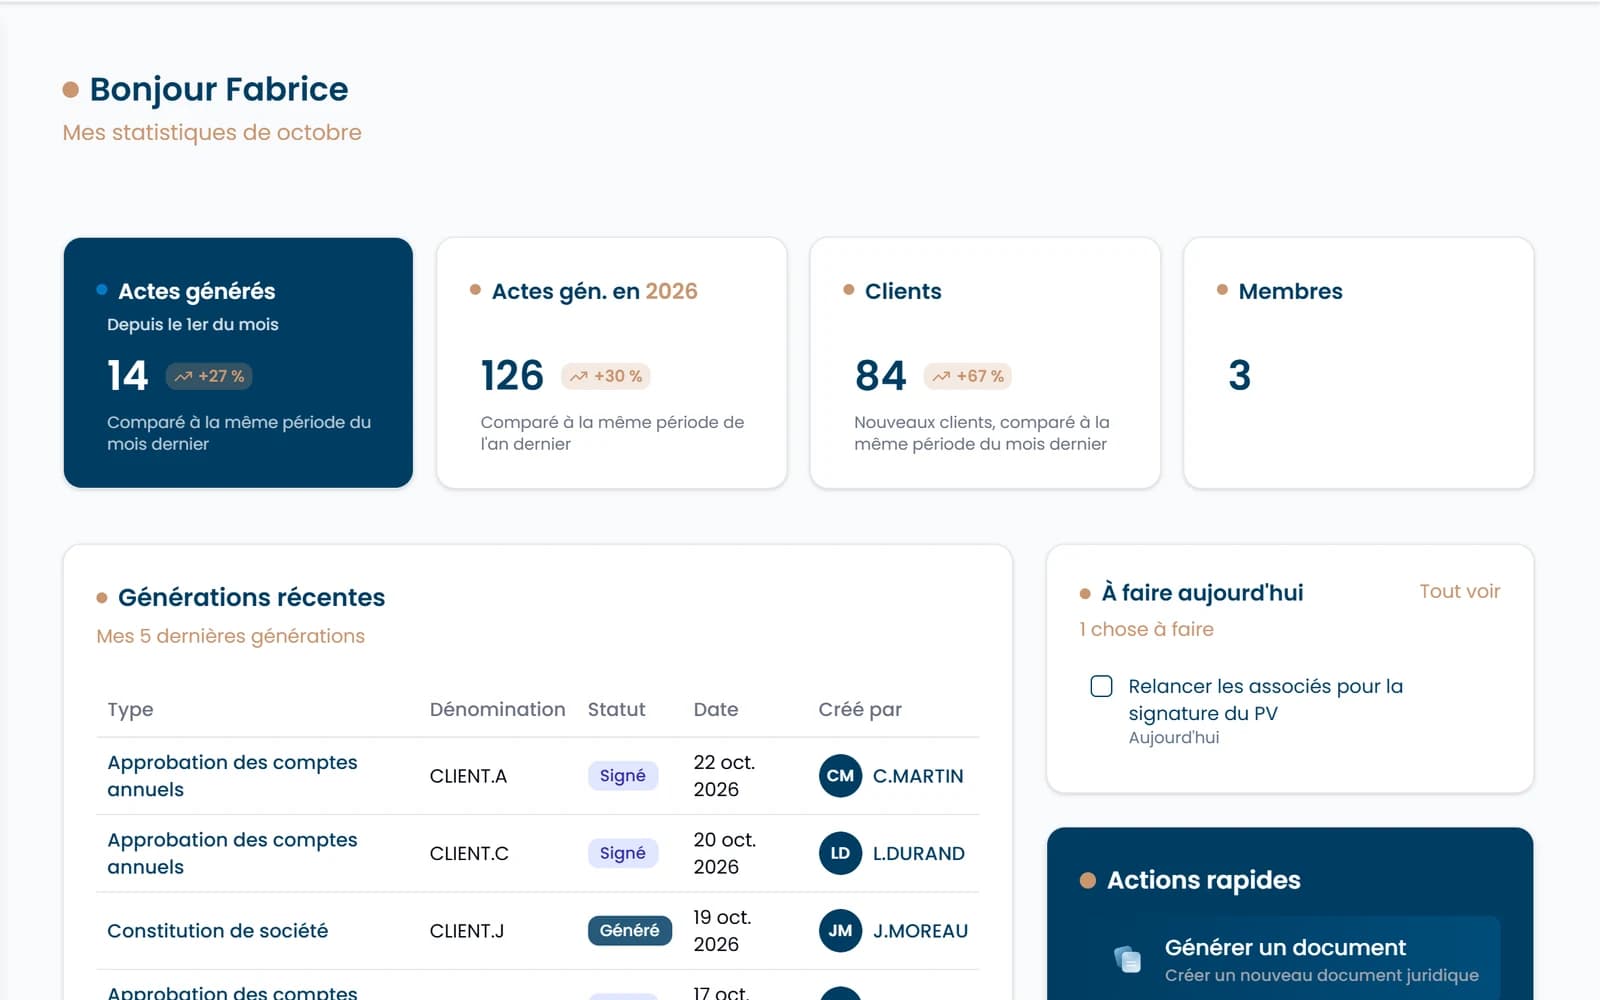Image resolution: width=1600 pixels, height=1000 pixels.
Task: Open CLIENT.C Approbation des comptes annuels row
Action: (538, 853)
